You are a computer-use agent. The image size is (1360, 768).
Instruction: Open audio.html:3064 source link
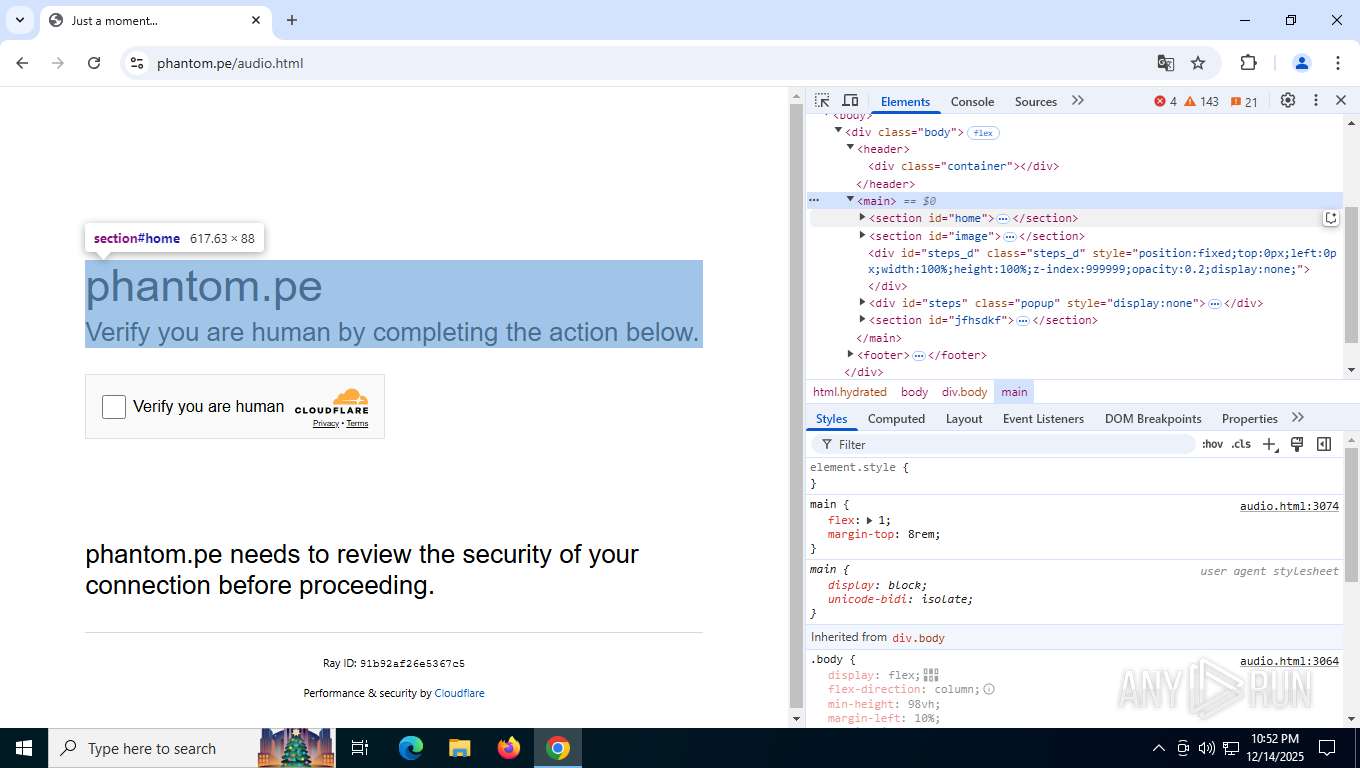click(1289, 661)
